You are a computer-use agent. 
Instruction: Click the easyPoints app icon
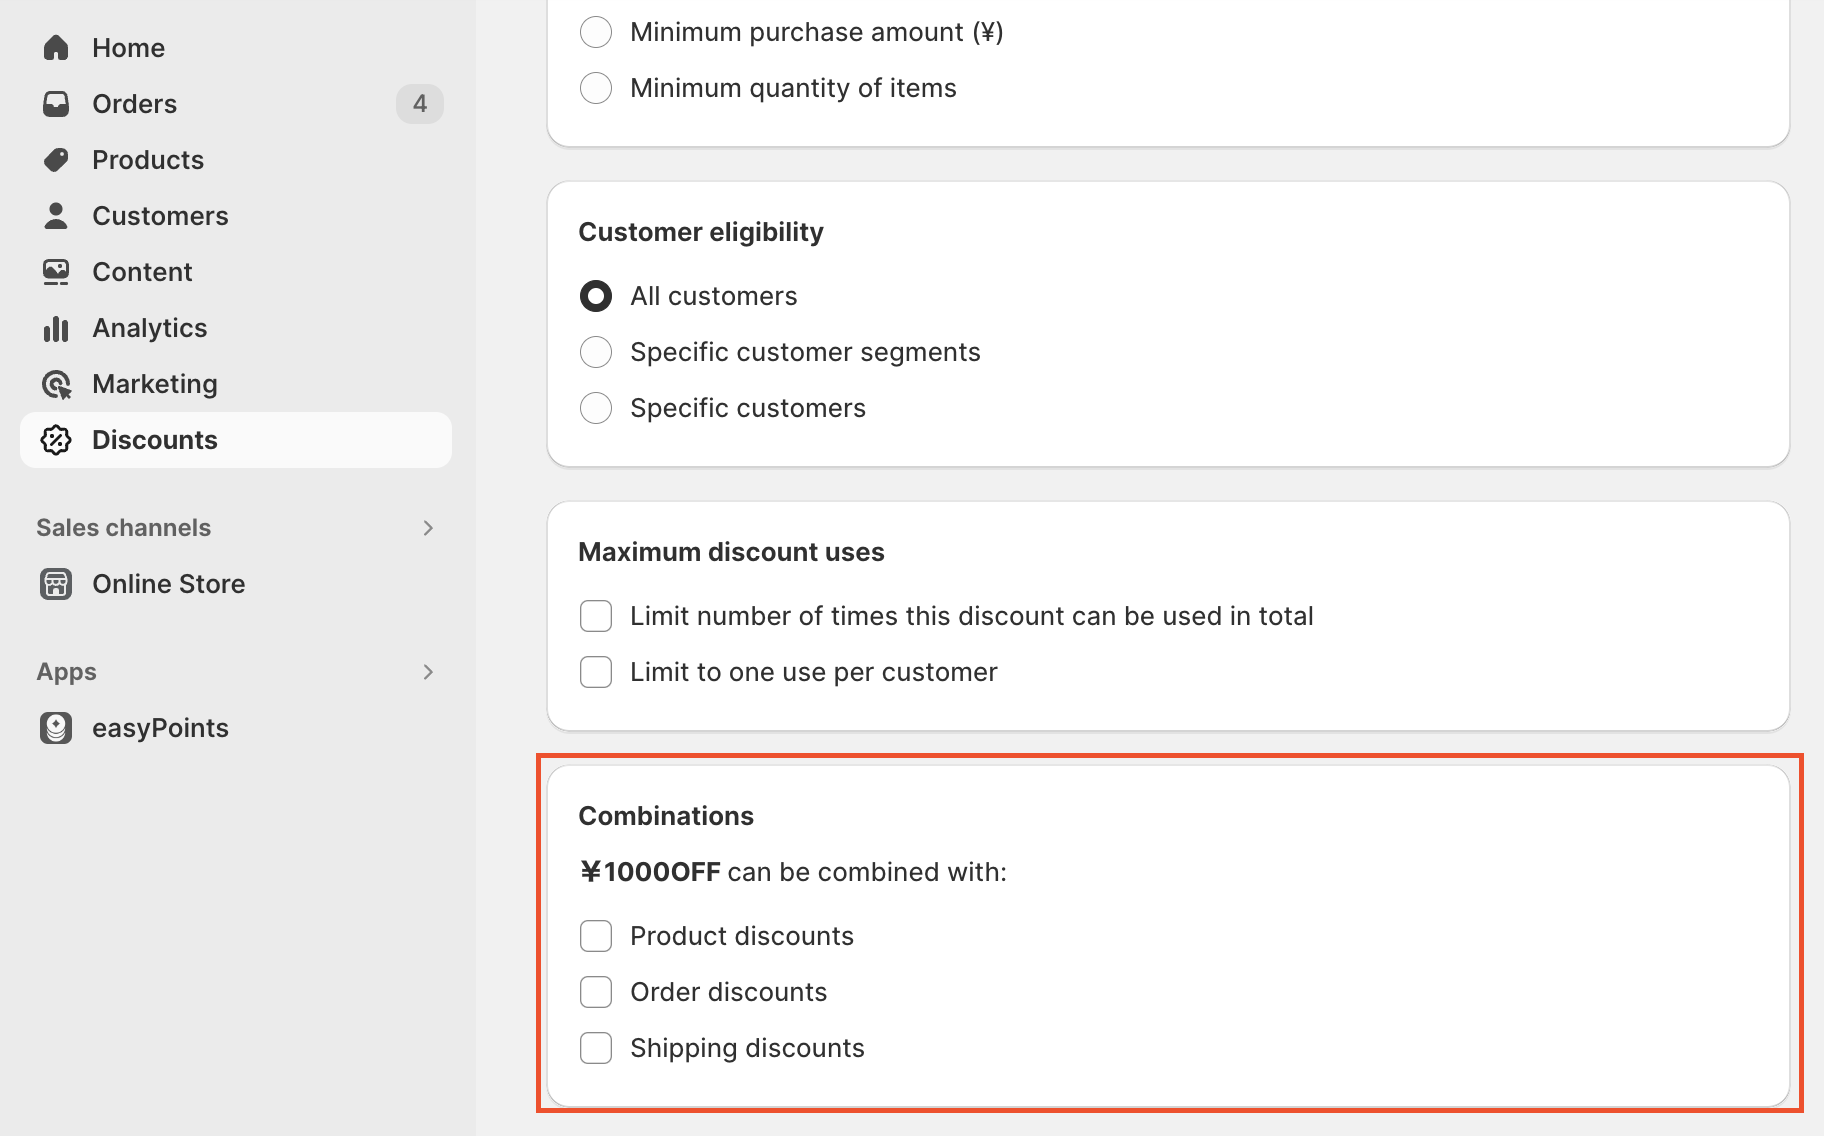point(56,728)
